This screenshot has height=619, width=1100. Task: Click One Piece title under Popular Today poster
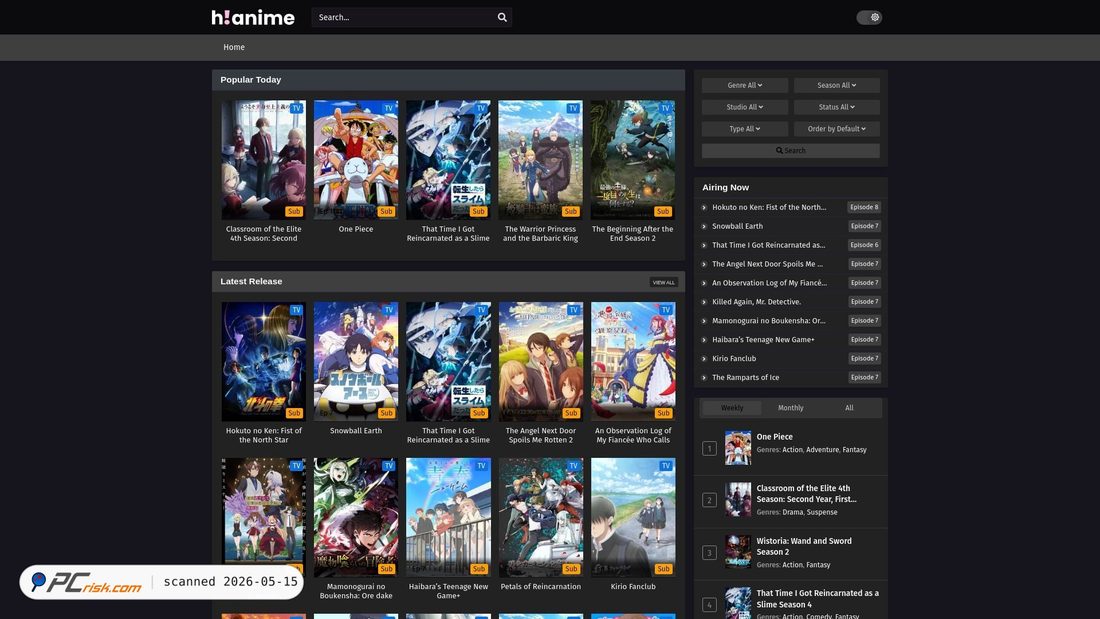click(356, 229)
